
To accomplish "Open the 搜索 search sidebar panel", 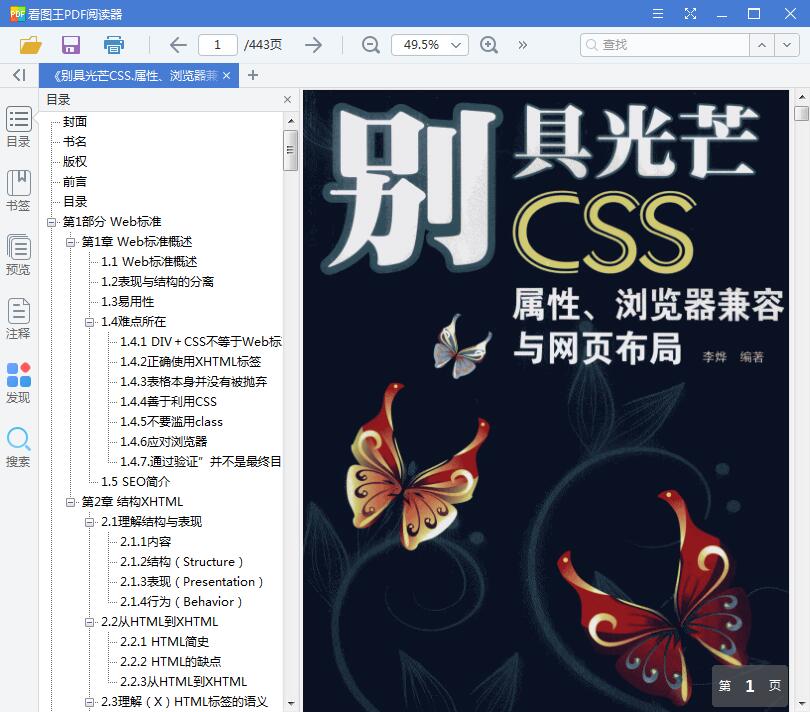I will point(19,447).
